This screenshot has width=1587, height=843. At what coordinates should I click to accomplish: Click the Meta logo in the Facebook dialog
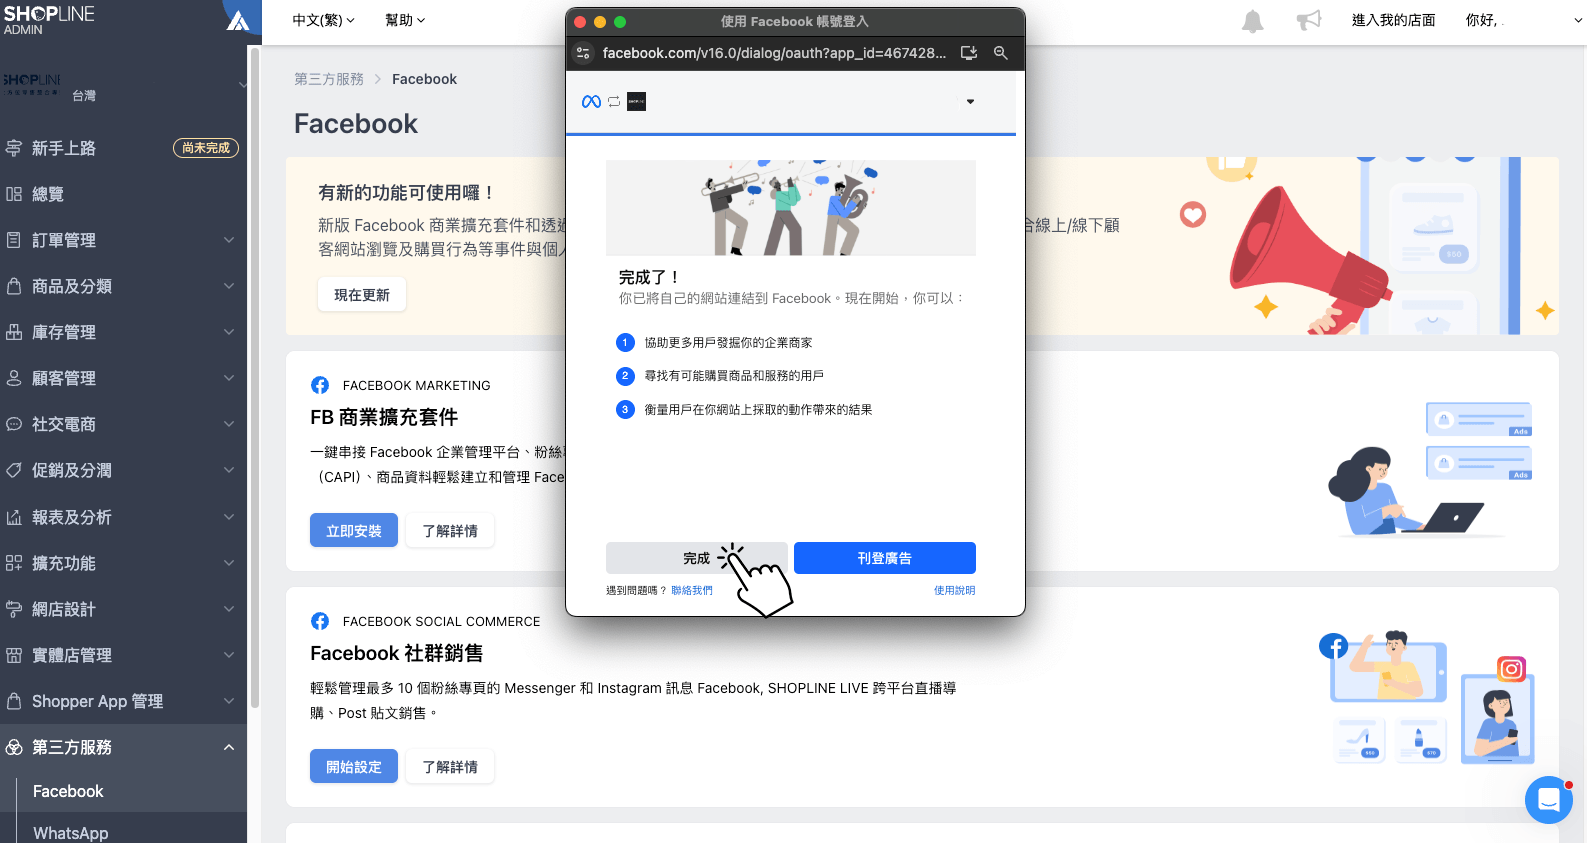(591, 101)
